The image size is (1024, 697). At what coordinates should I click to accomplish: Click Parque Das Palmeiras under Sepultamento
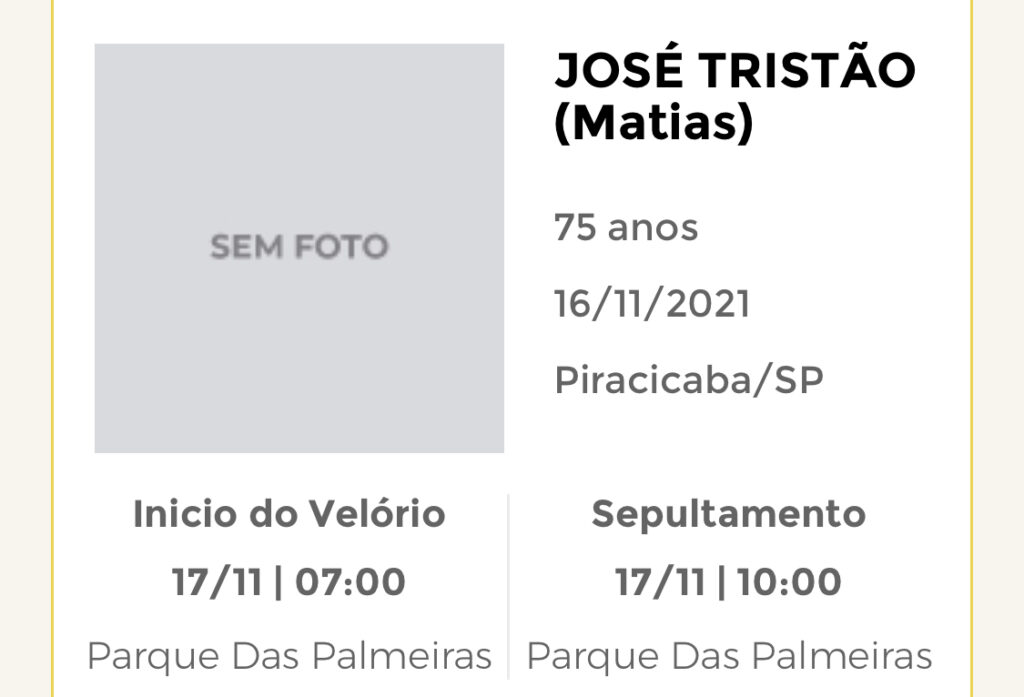pyautogui.click(x=729, y=656)
